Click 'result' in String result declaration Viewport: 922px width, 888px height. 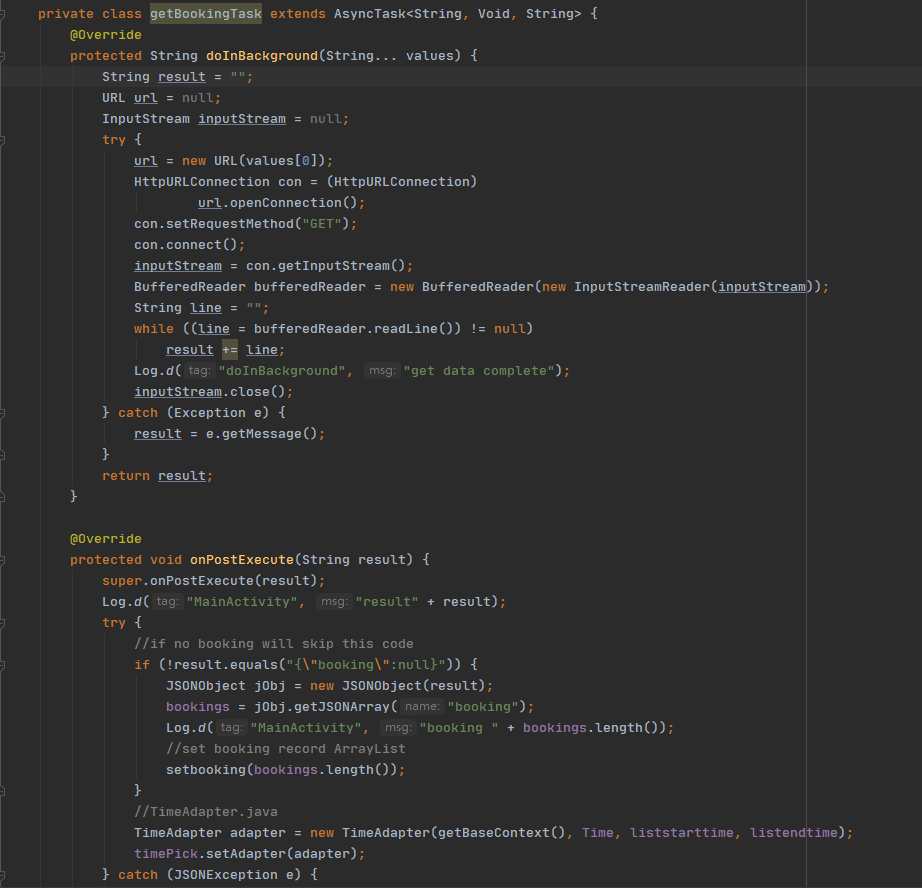click(x=182, y=77)
